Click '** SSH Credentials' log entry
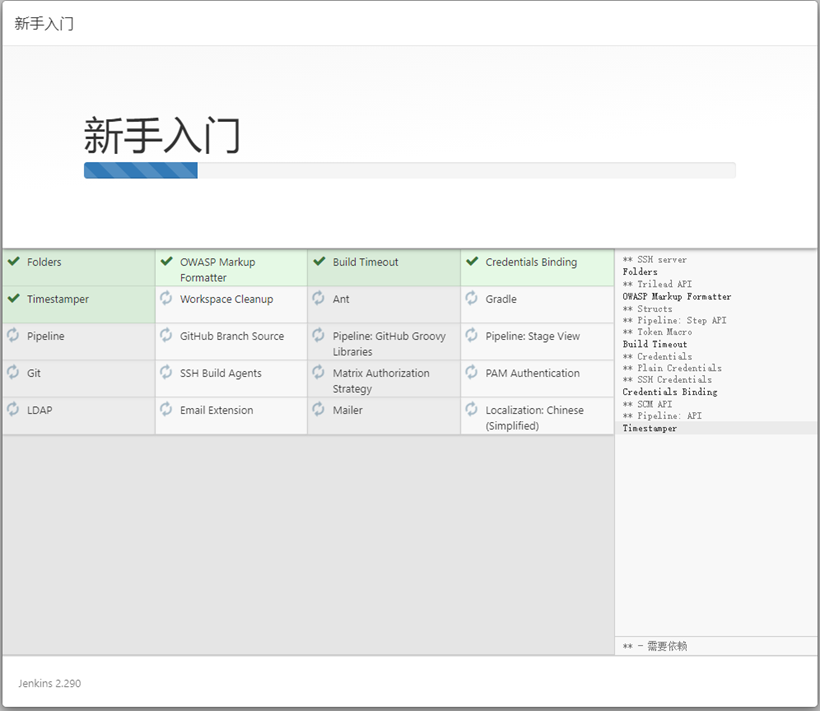This screenshot has width=820, height=711. pyautogui.click(x=667, y=380)
